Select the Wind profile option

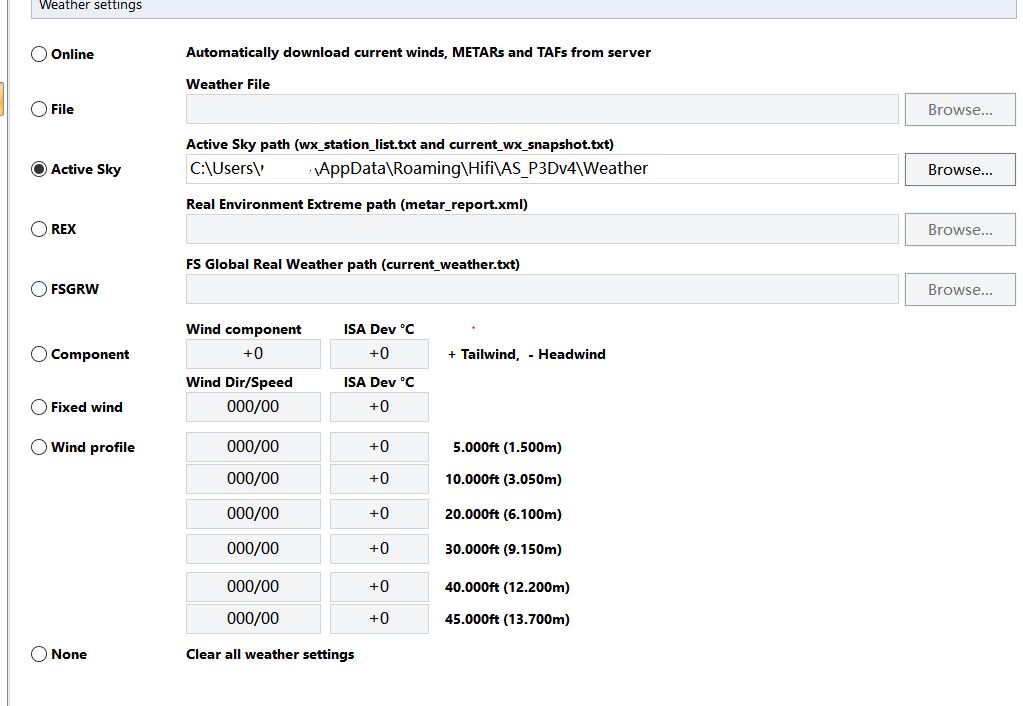tap(39, 447)
